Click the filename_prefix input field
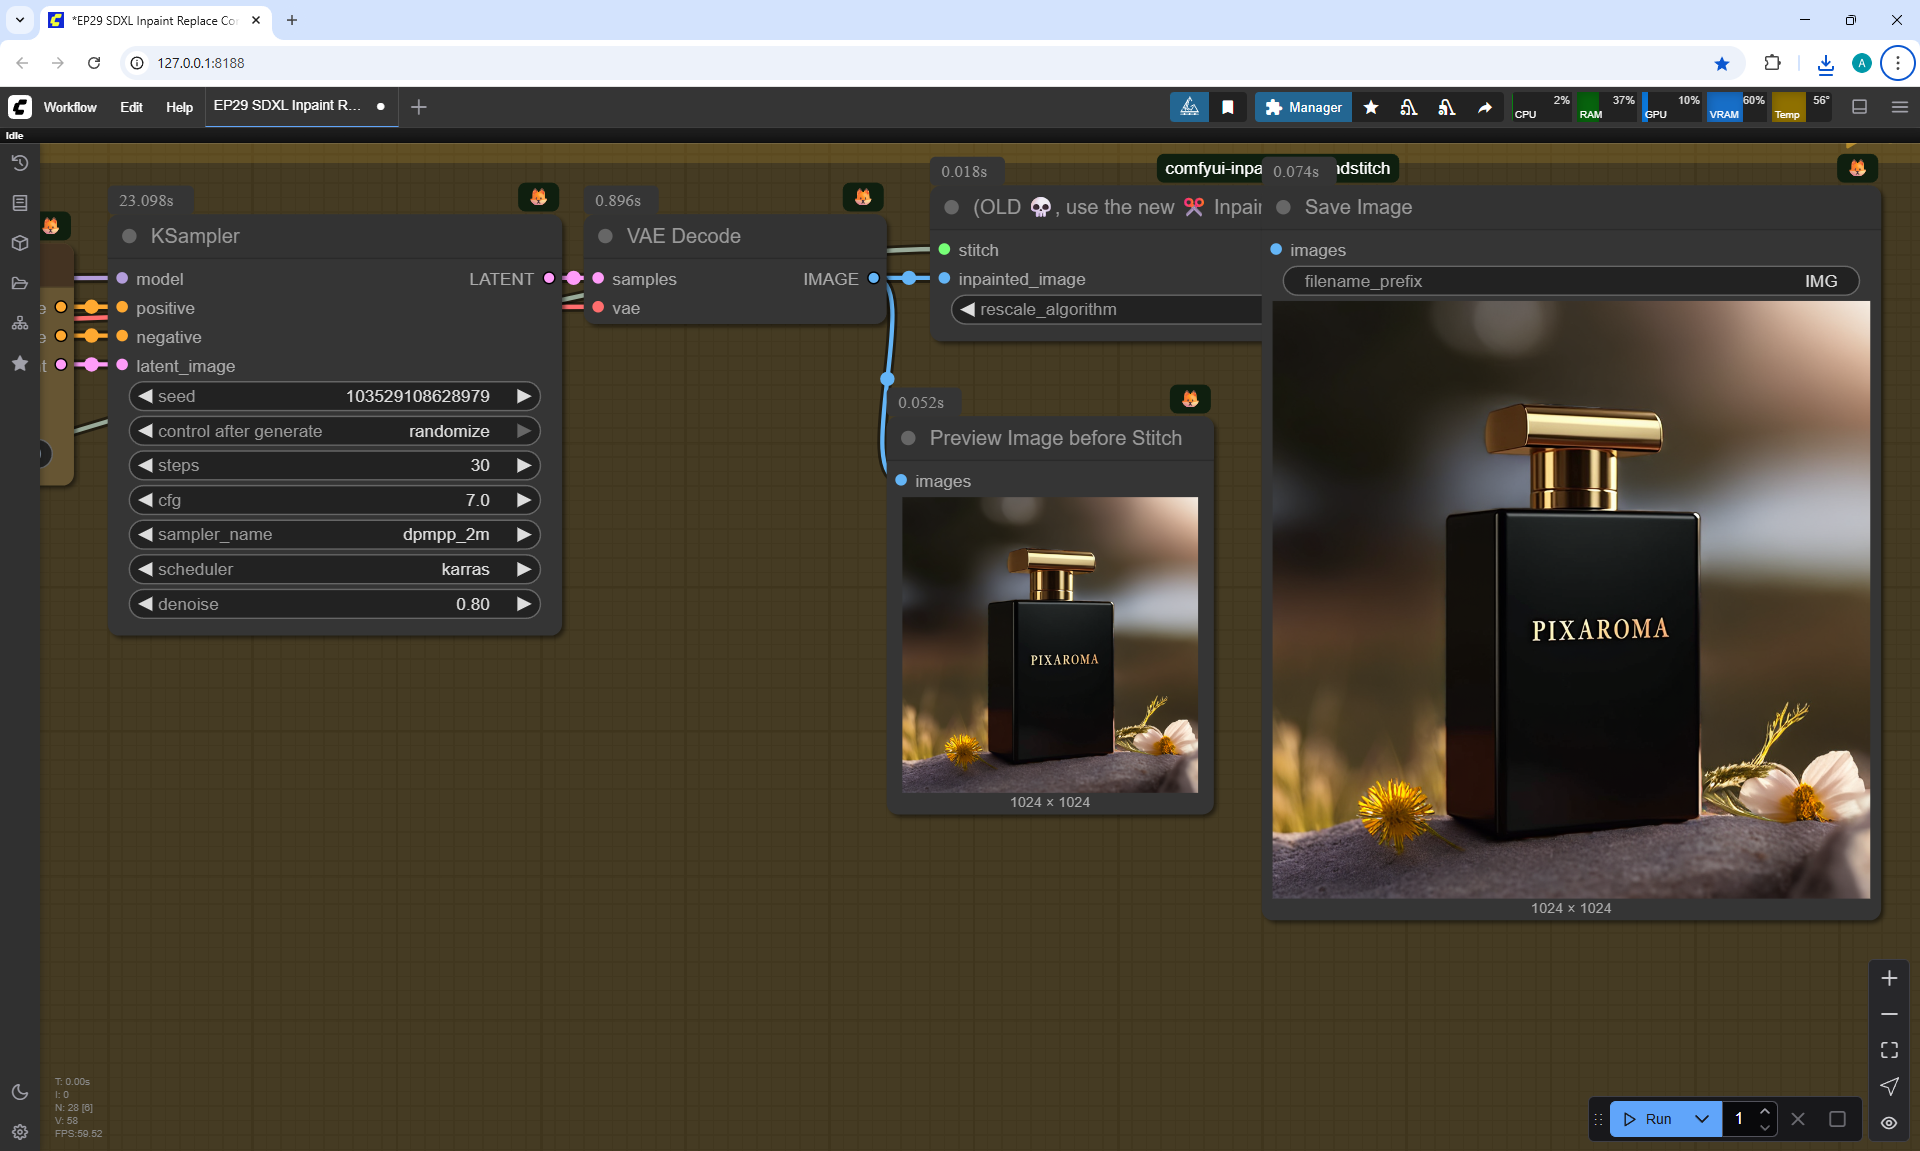 click(x=1570, y=281)
